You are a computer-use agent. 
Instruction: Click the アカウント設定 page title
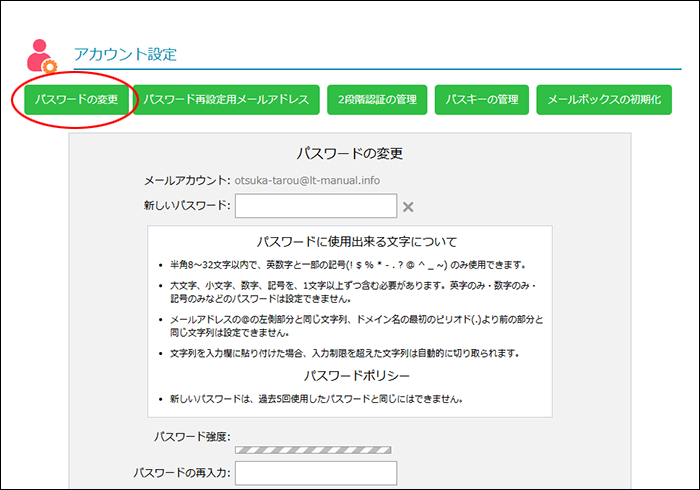[x=125, y=54]
